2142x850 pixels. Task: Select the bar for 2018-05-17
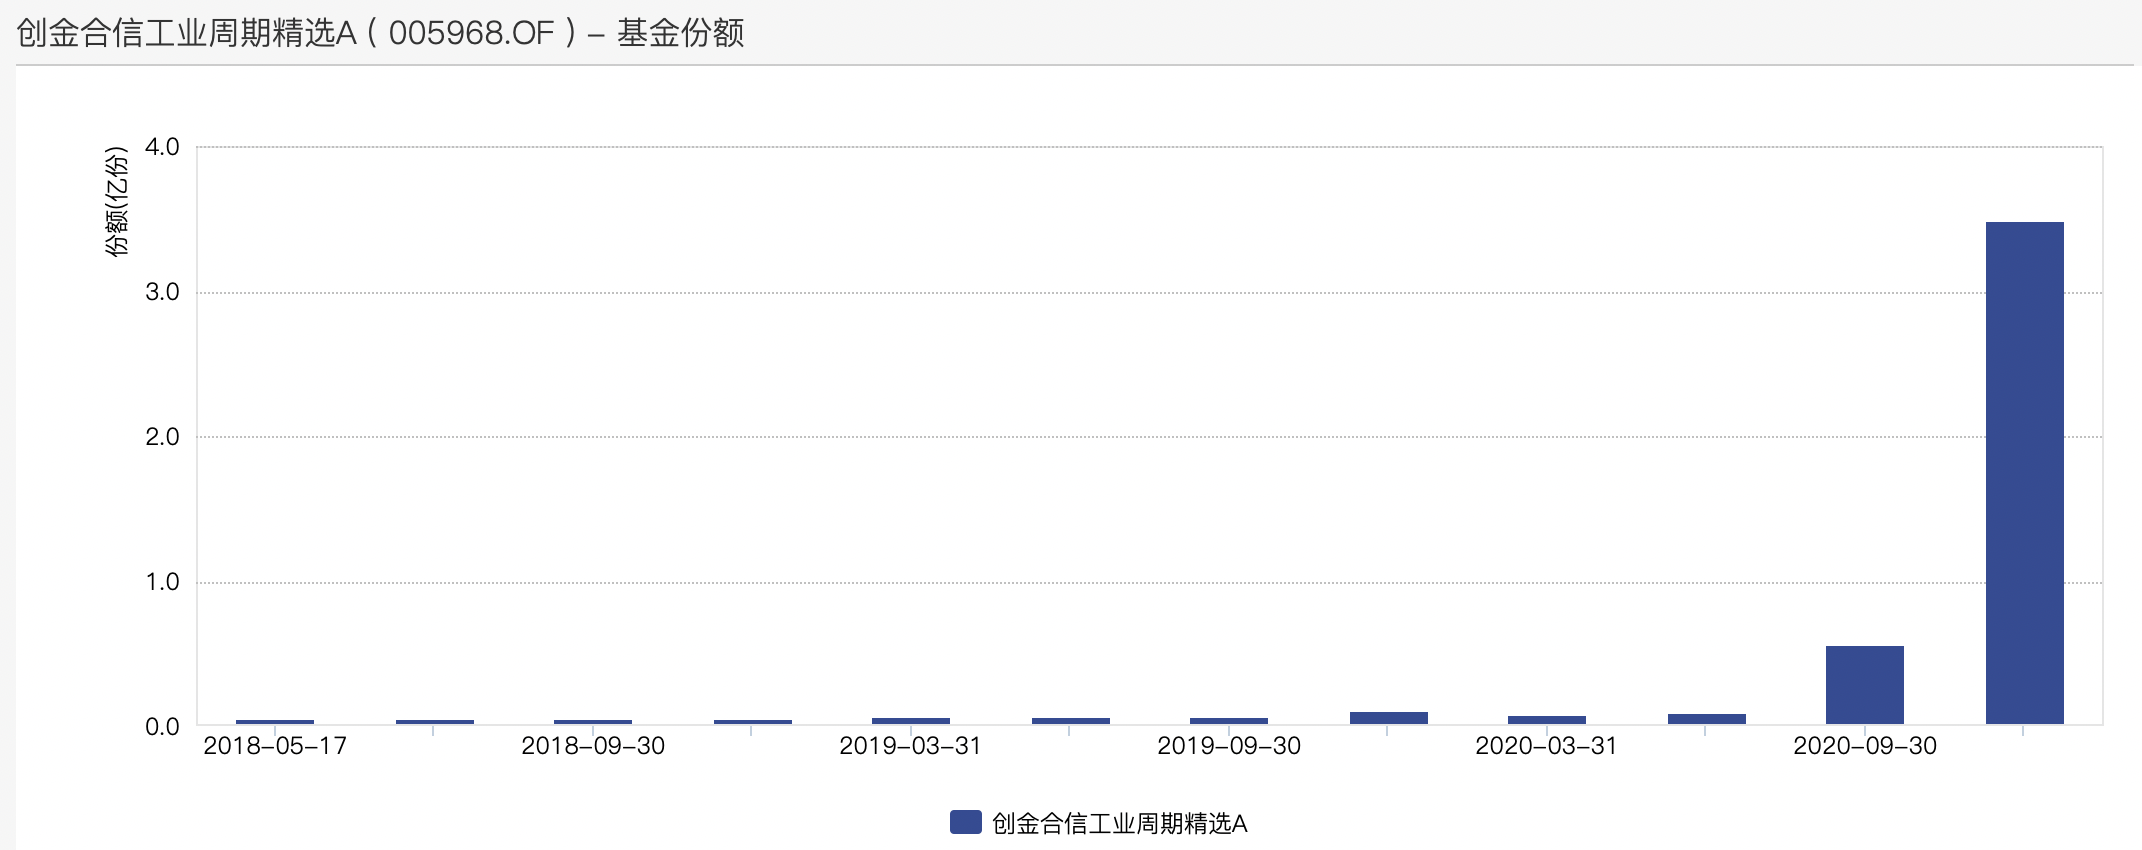click(x=275, y=722)
